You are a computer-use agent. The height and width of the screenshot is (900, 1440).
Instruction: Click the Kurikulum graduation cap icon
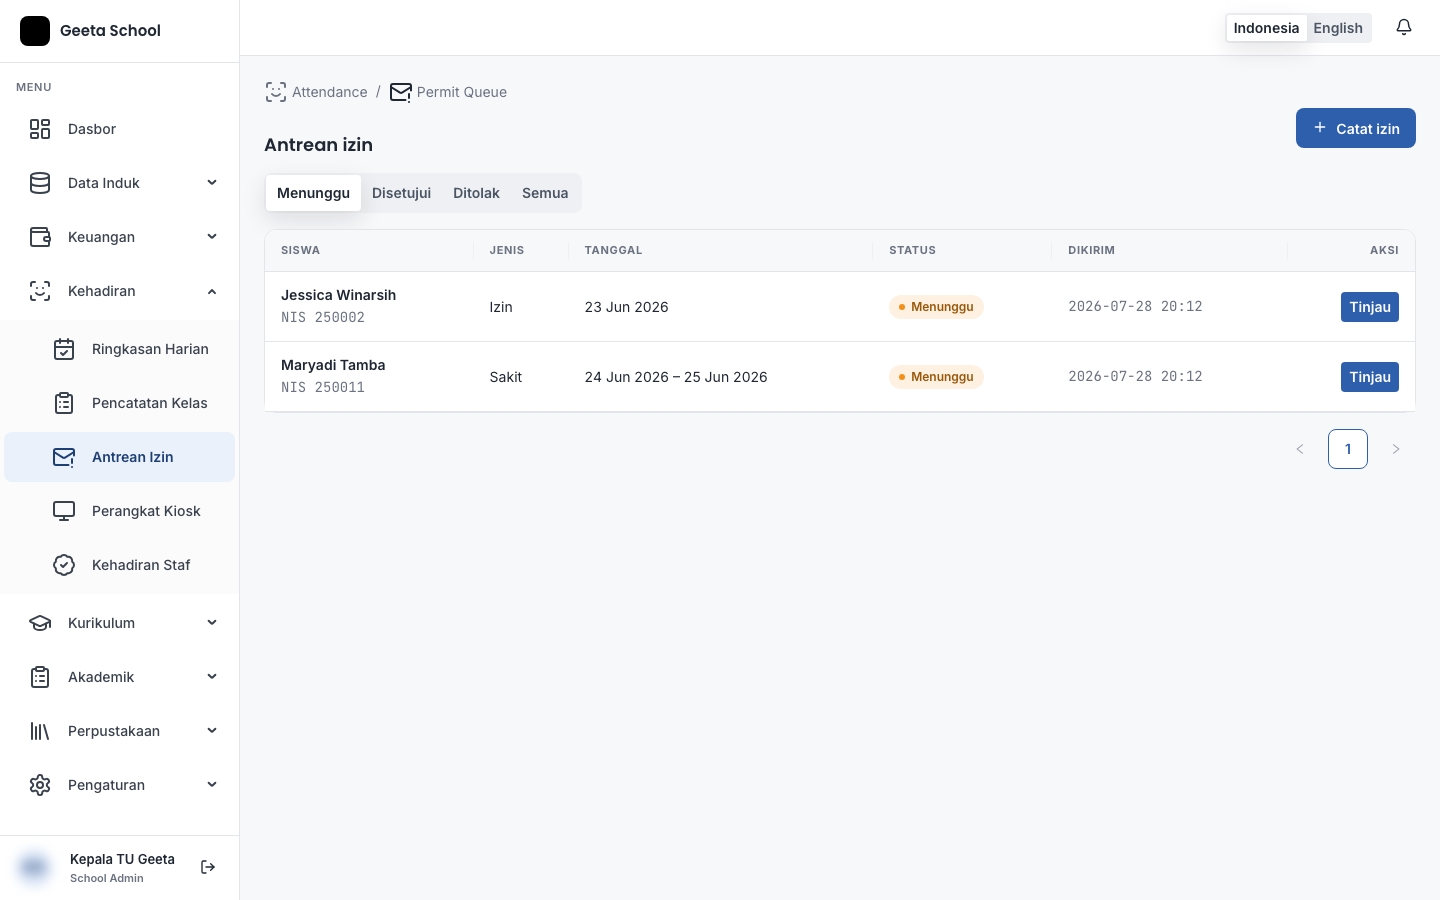[x=40, y=623]
